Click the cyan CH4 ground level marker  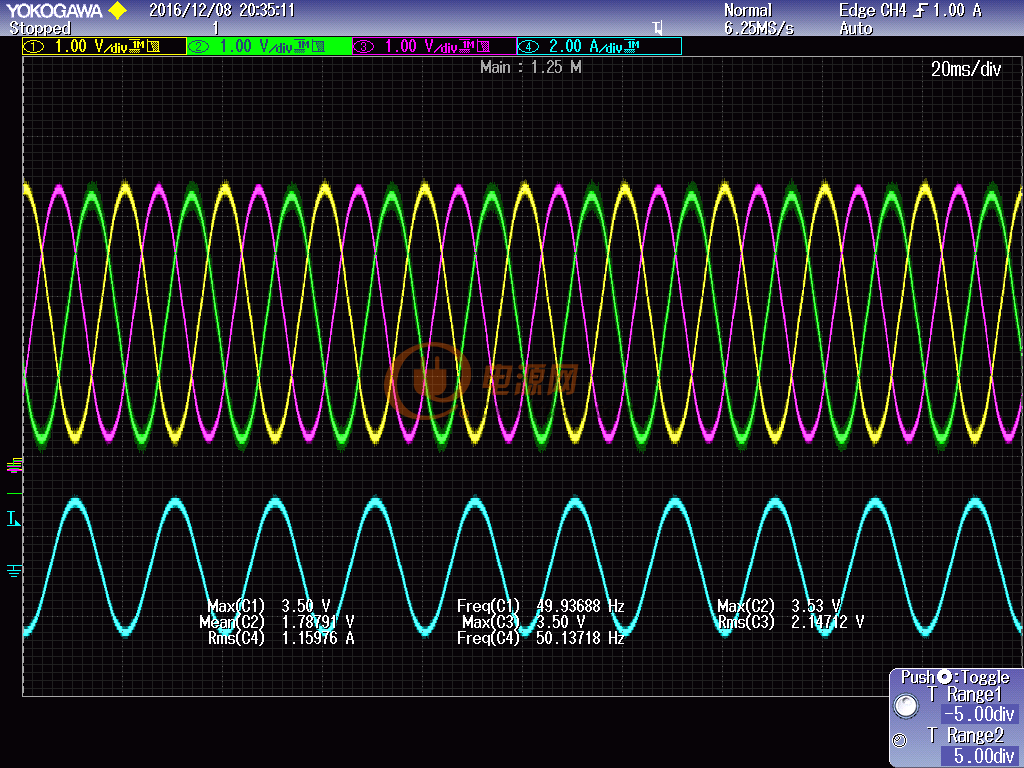pos(14,571)
